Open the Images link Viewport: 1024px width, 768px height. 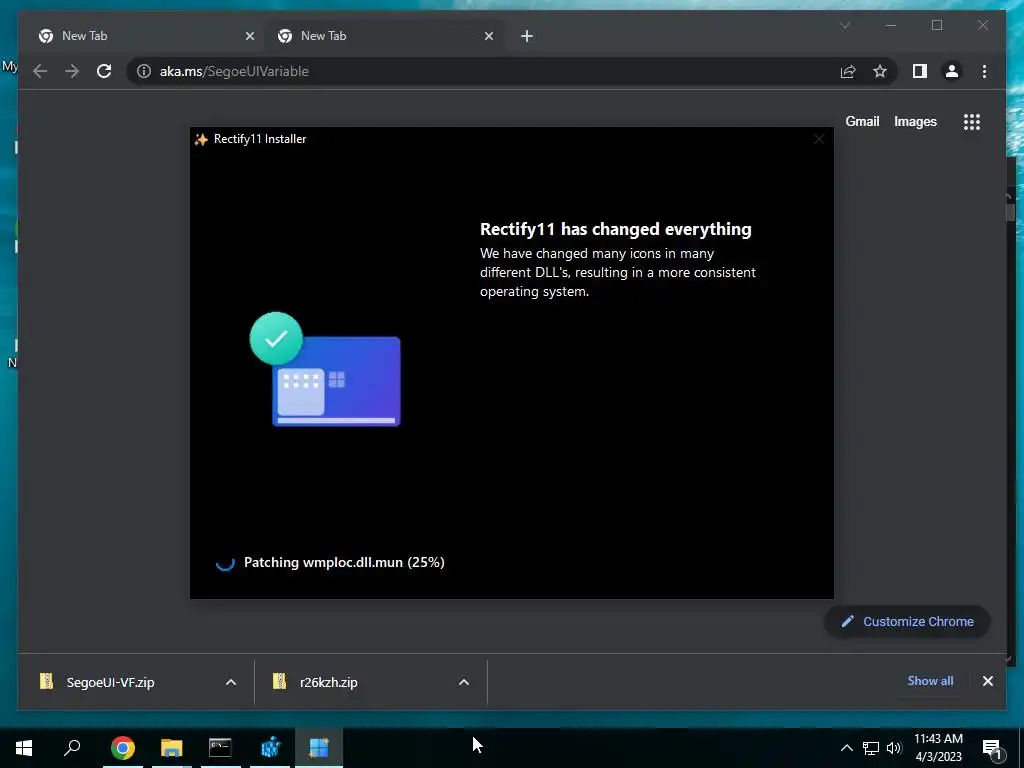click(915, 121)
